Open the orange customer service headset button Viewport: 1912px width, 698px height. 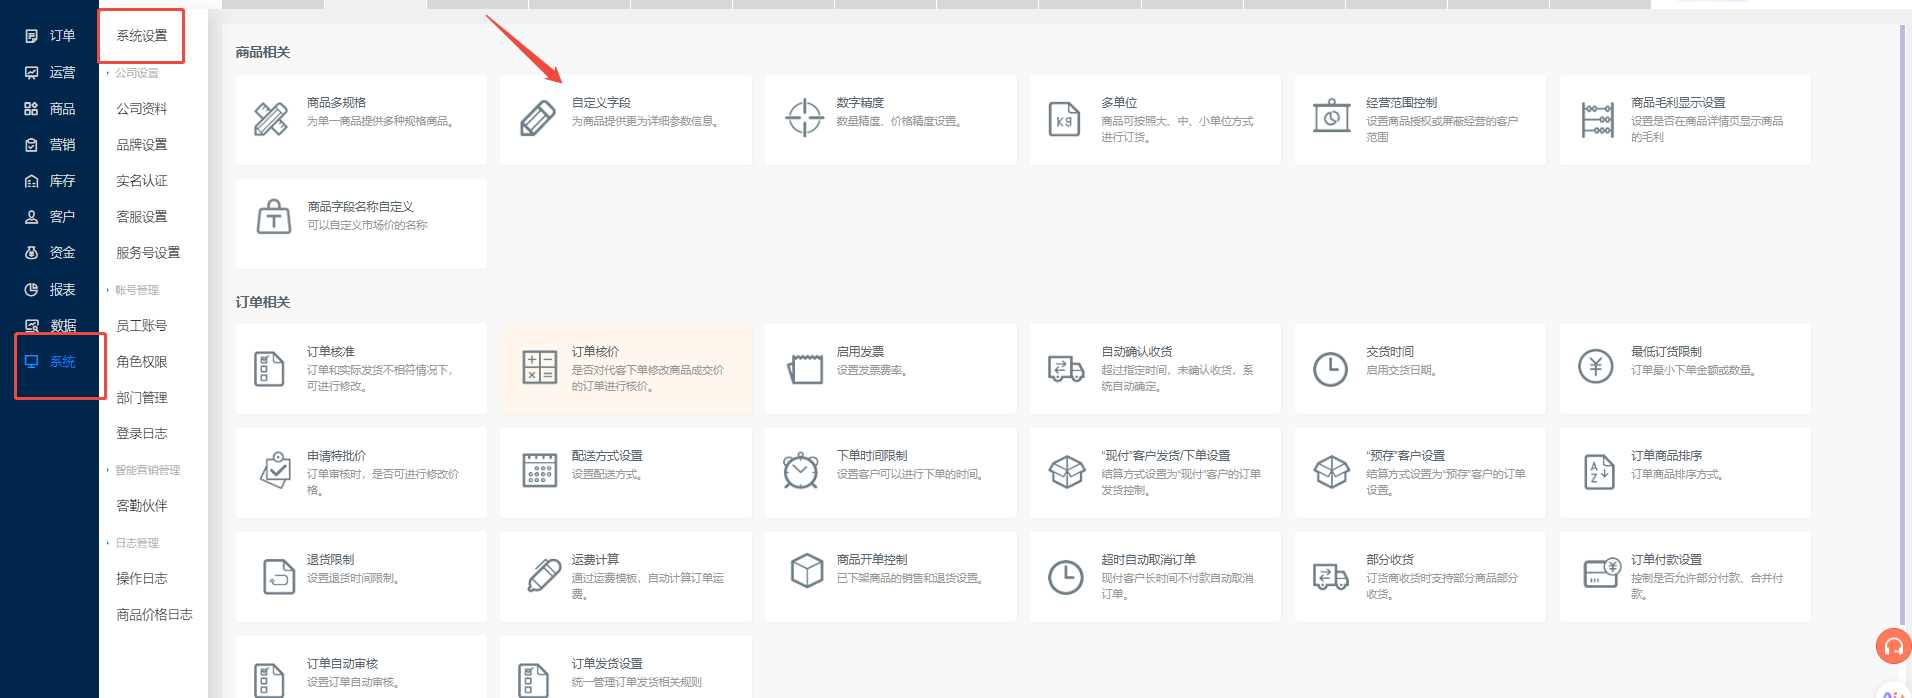click(1893, 646)
